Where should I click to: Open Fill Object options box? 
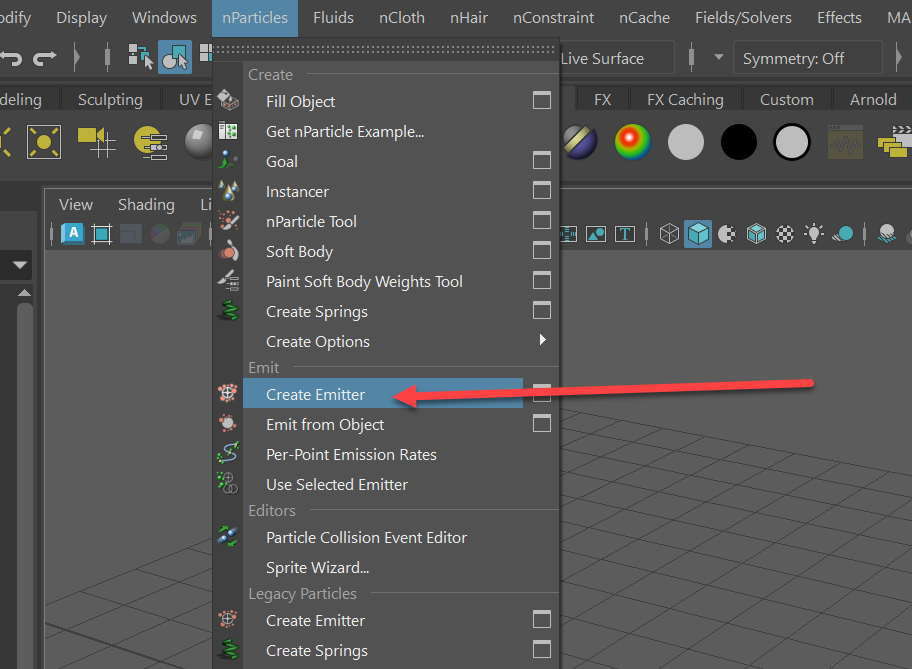click(542, 101)
